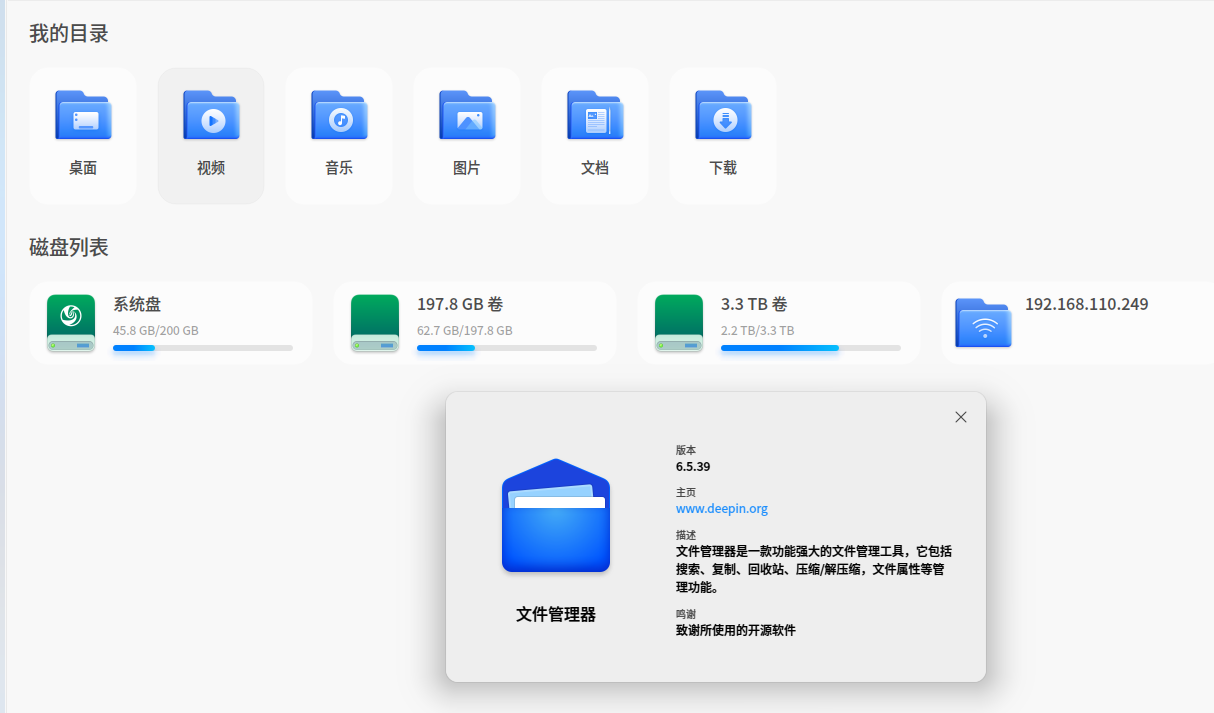Select the 文档 folder label
Image resolution: width=1214 pixels, height=713 pixels.
point(595,168)
